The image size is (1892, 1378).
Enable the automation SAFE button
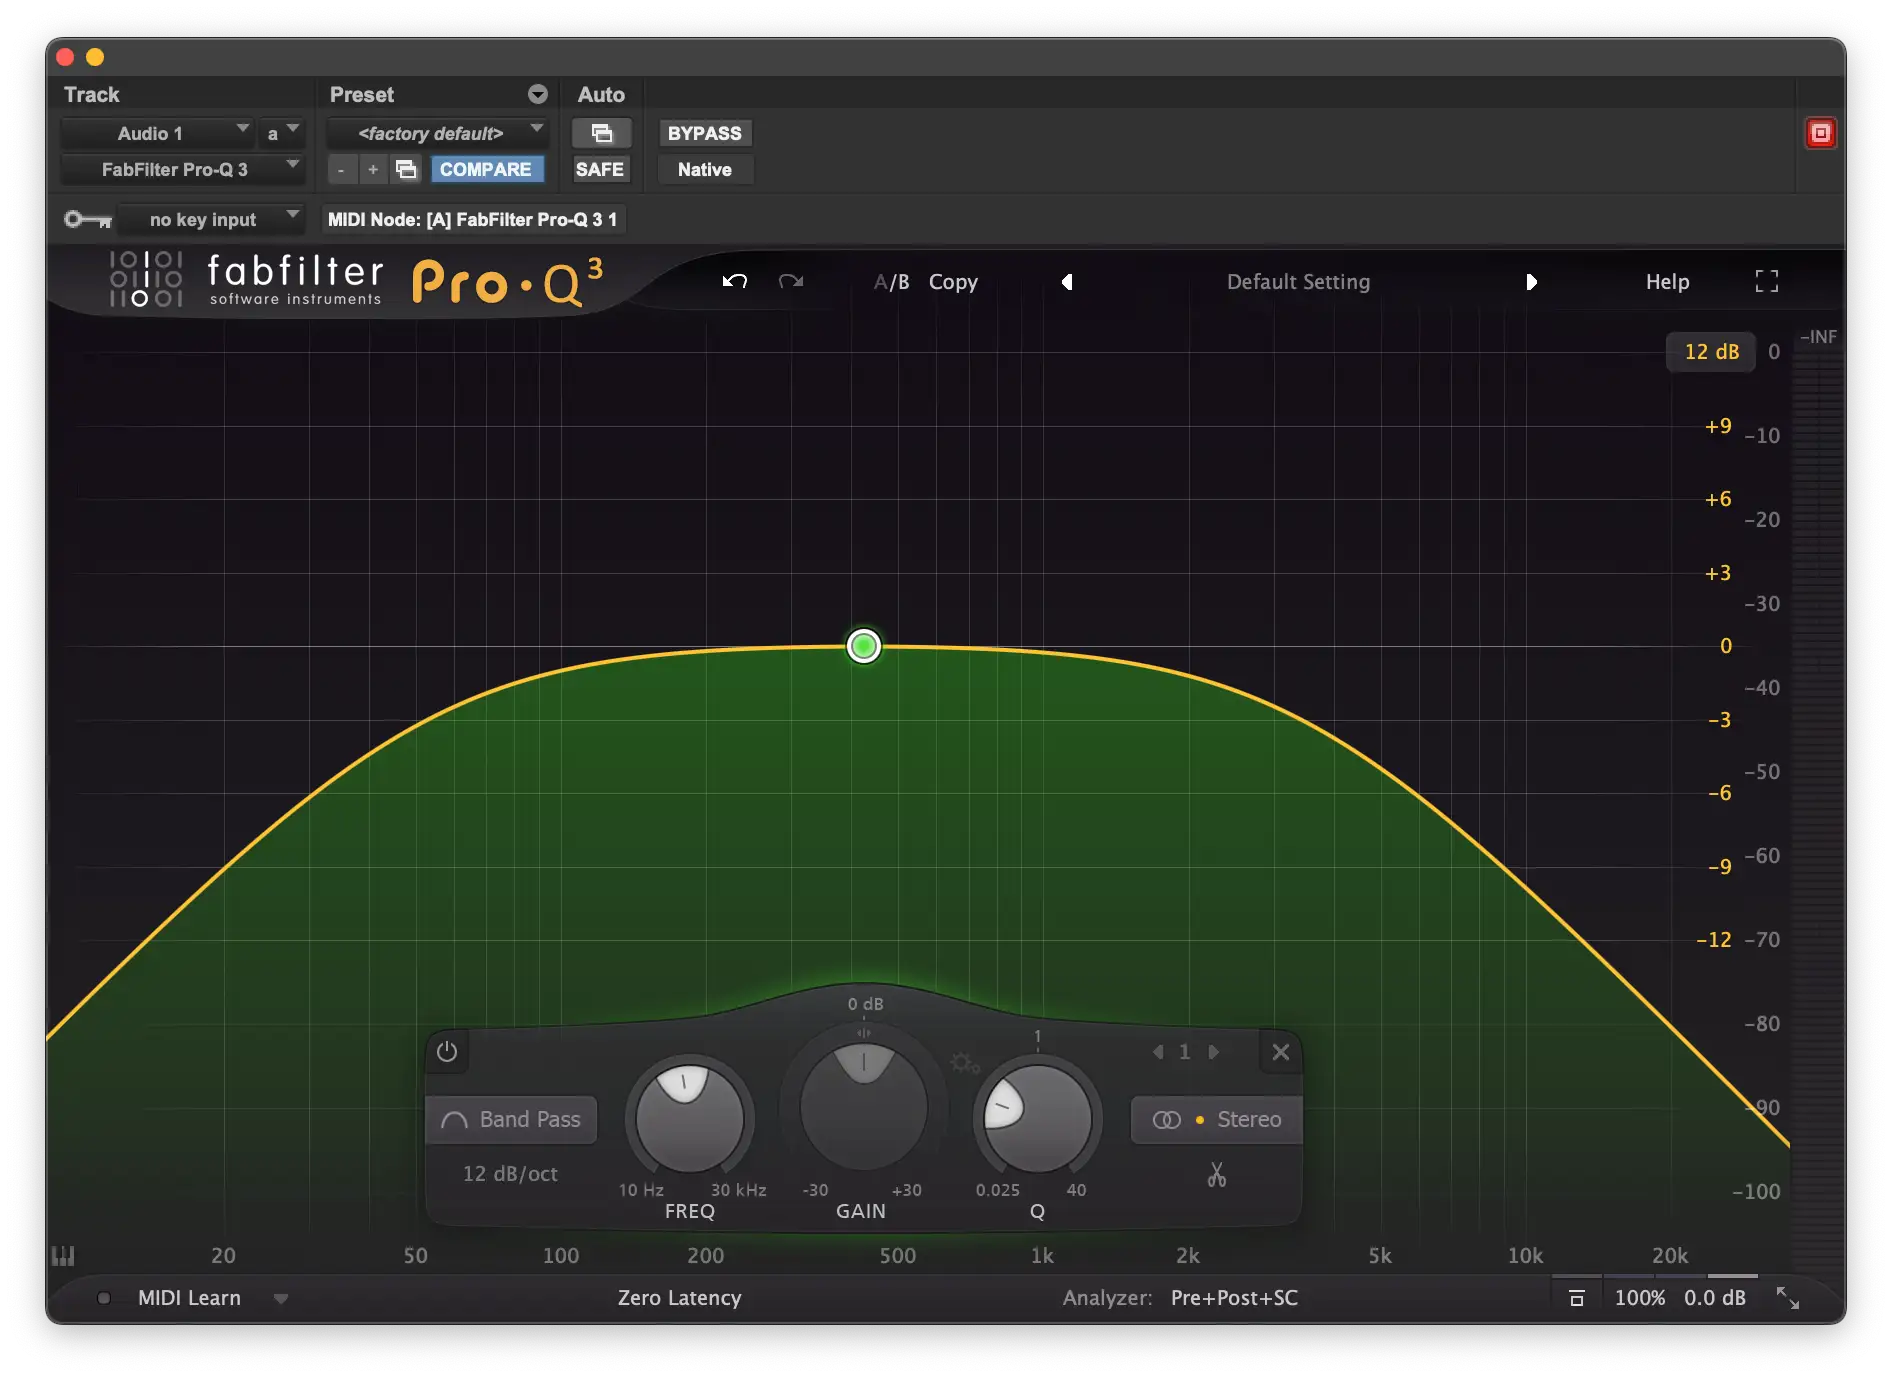click(x=599, y=170)
